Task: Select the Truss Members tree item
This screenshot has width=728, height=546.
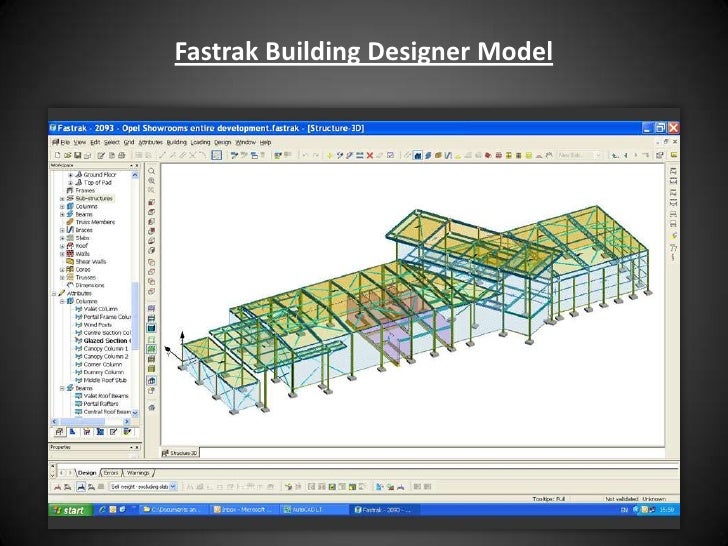Action: click(95, 222)
